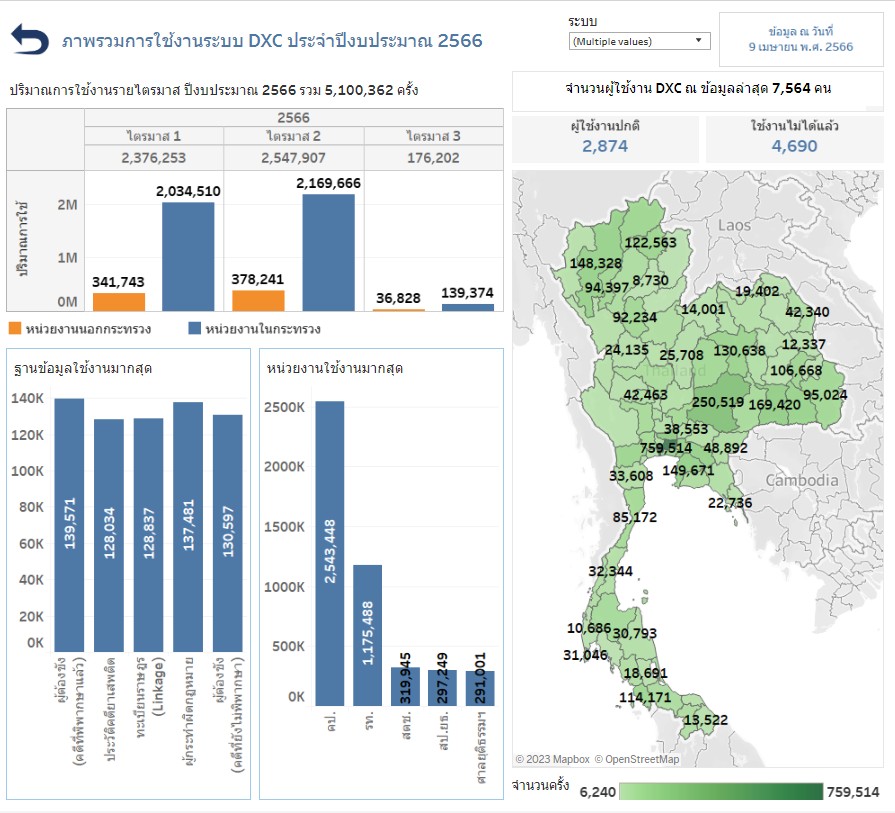Click the ฐานข้อมูลใช้งานมากสุด chart title
Image resolution: width=895 pixels, height=813 pixels.
coord(83,369)
